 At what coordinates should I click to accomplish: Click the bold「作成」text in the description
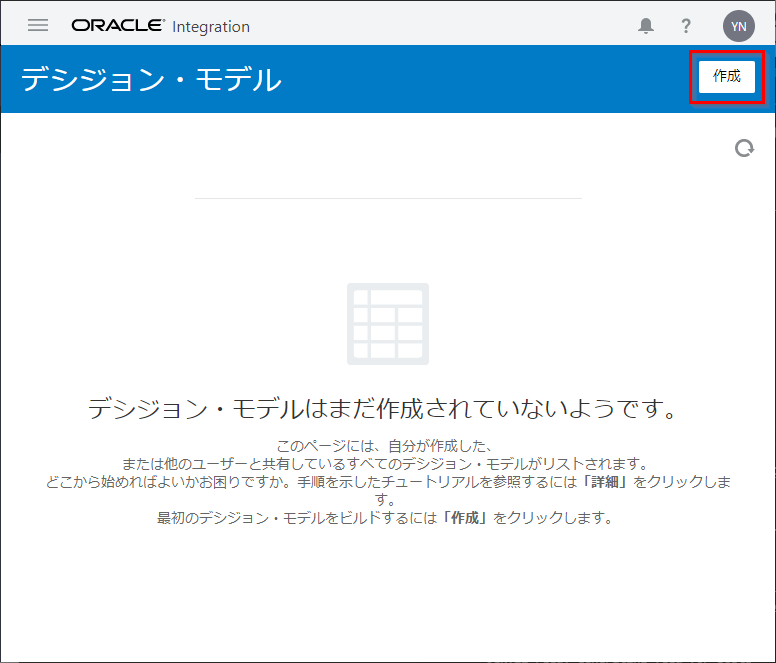click(465, 518)
